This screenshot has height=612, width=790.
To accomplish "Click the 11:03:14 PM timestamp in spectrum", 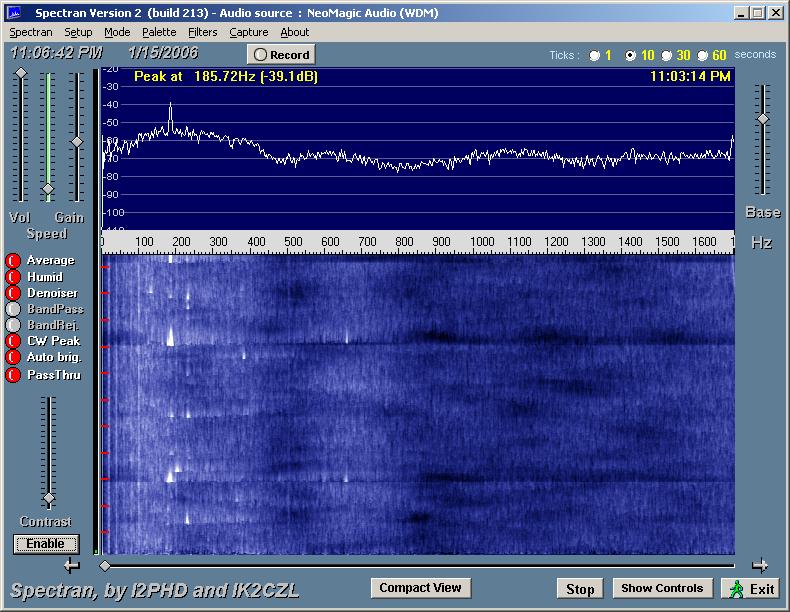I will tap(690, 77).
